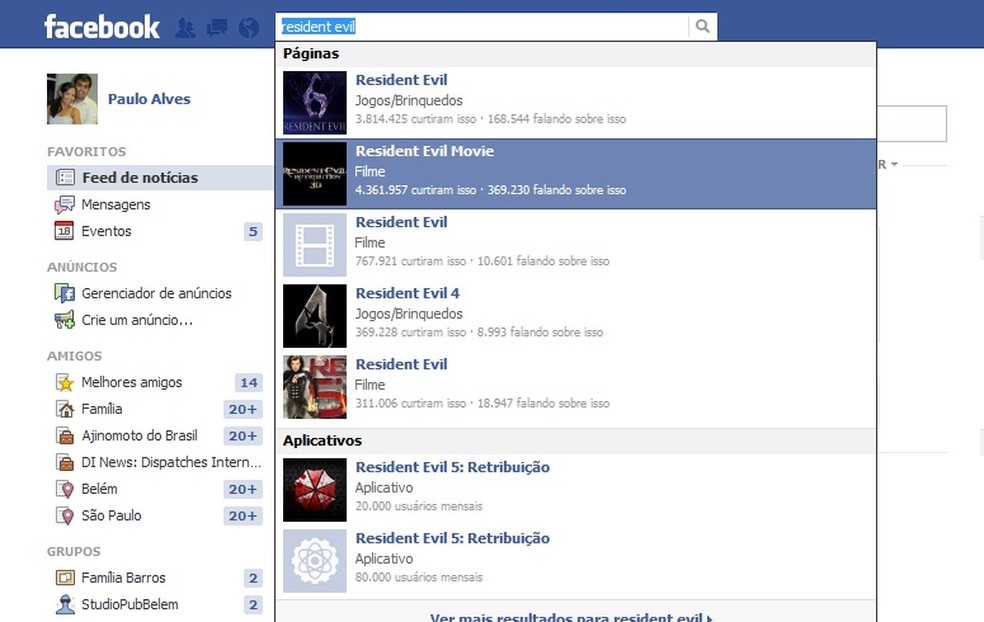Click the film strip placeholder thumbnail
Screen dimensions: 984x622
(x=314, y=245)
